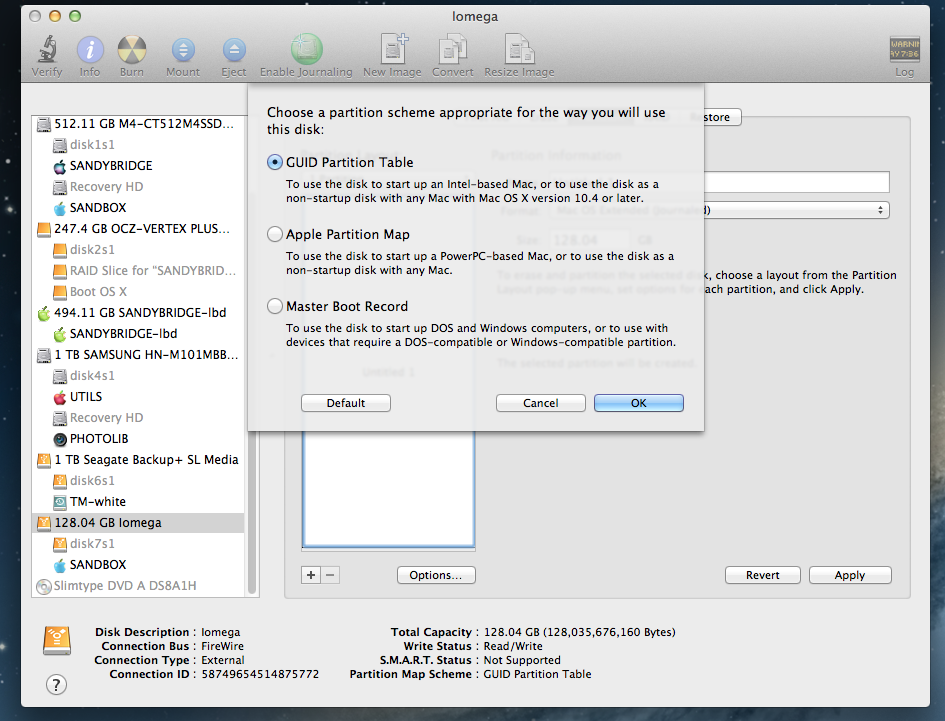Screen dimensions: 945x721
Task: Select Apple Partition Map radio button
Action: tap(275, 234)
